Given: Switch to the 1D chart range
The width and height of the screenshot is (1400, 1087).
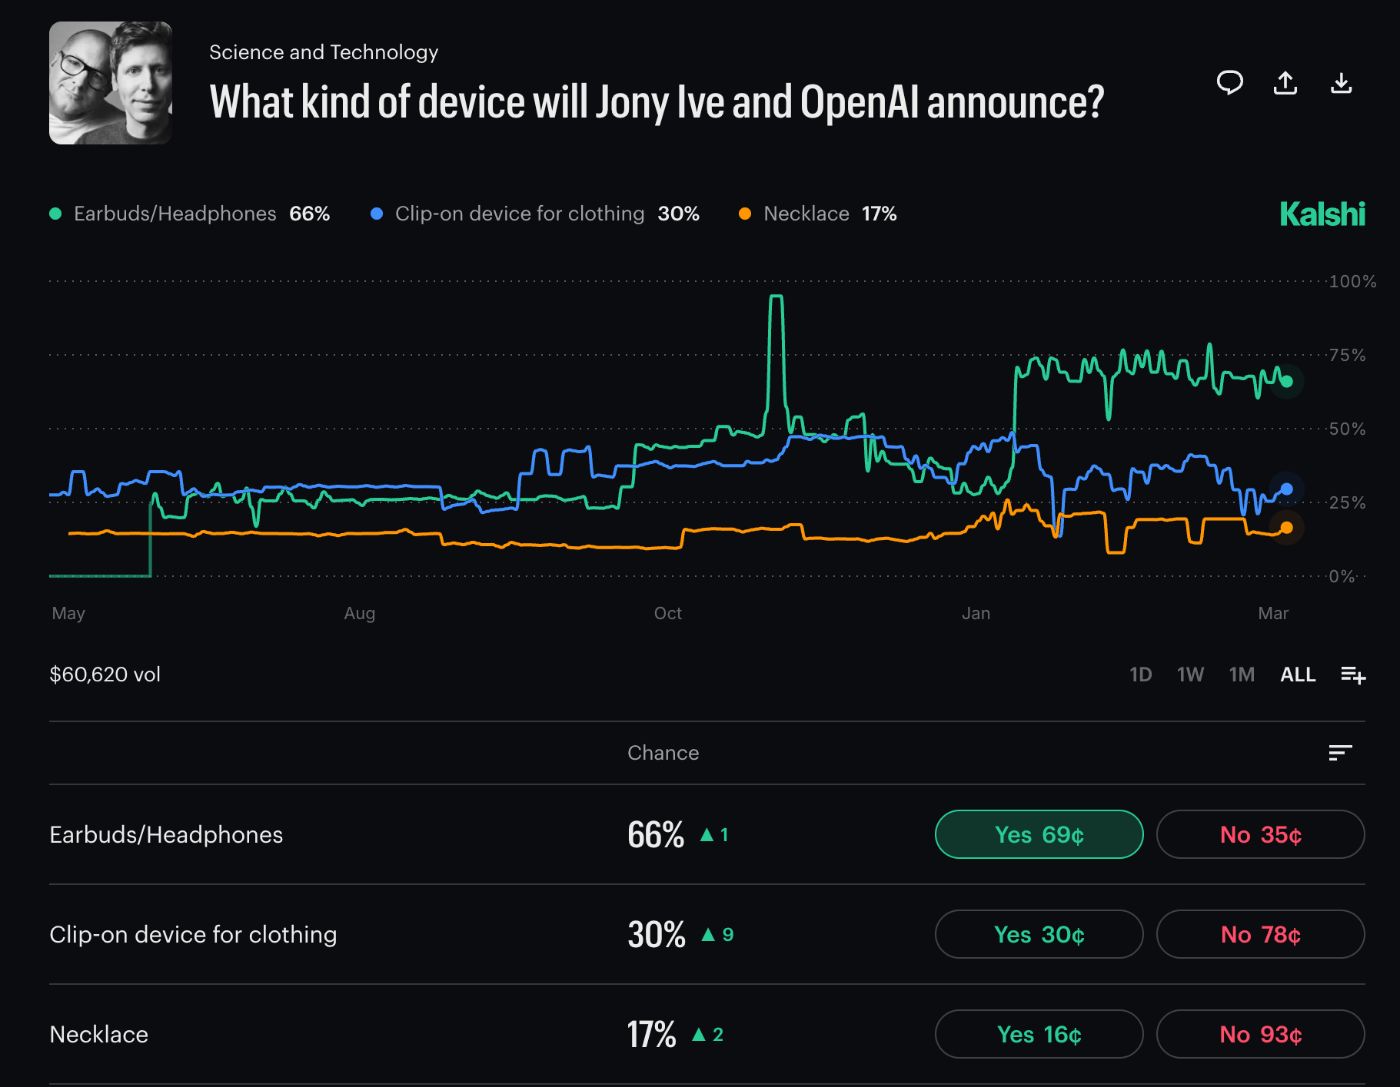Looking at the screenshot, I should click(1140, 674).
